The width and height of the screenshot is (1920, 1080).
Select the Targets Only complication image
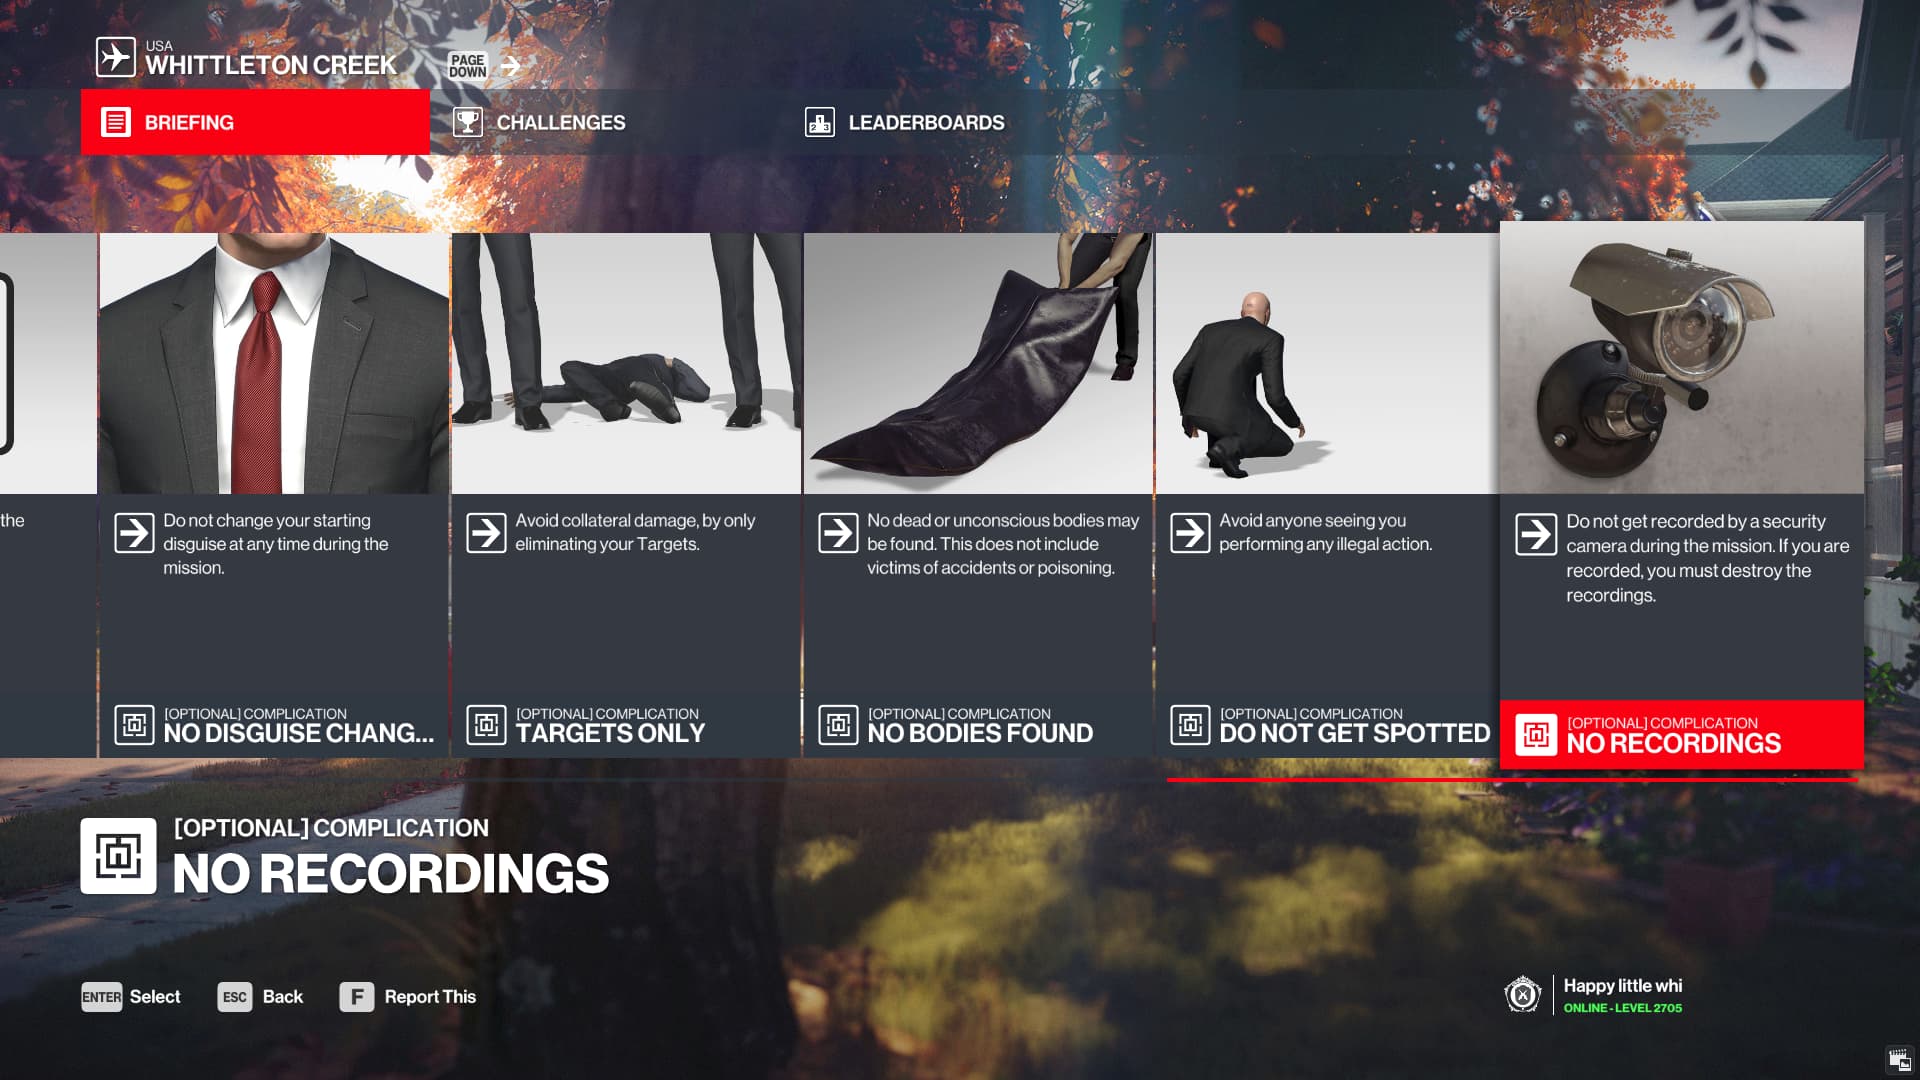tap(626, 363)
